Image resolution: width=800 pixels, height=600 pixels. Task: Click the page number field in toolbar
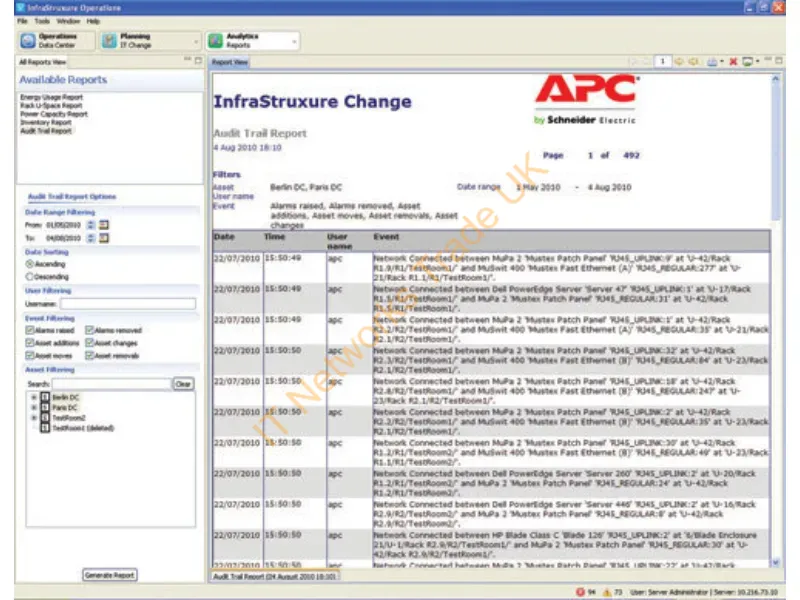(x=662, y=62)
